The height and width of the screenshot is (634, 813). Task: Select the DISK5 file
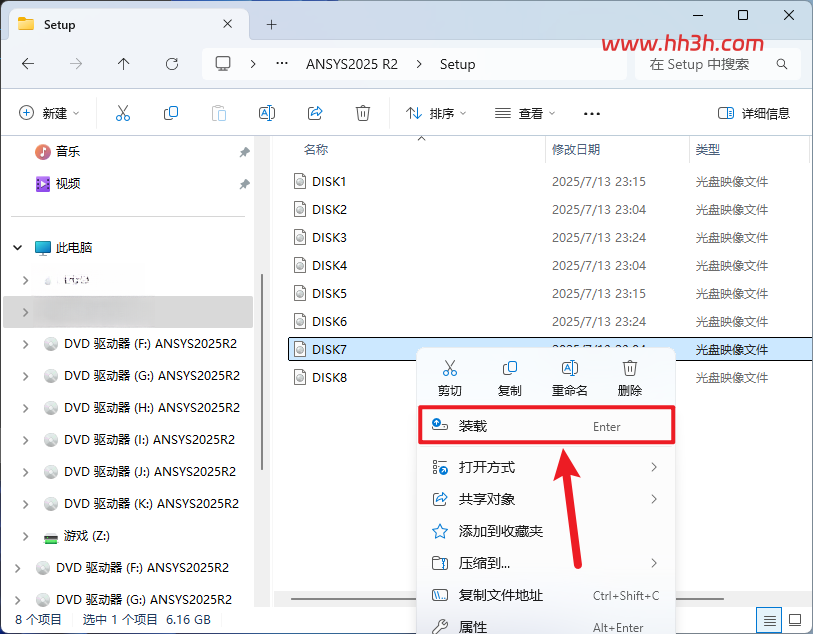coord(329,293)
